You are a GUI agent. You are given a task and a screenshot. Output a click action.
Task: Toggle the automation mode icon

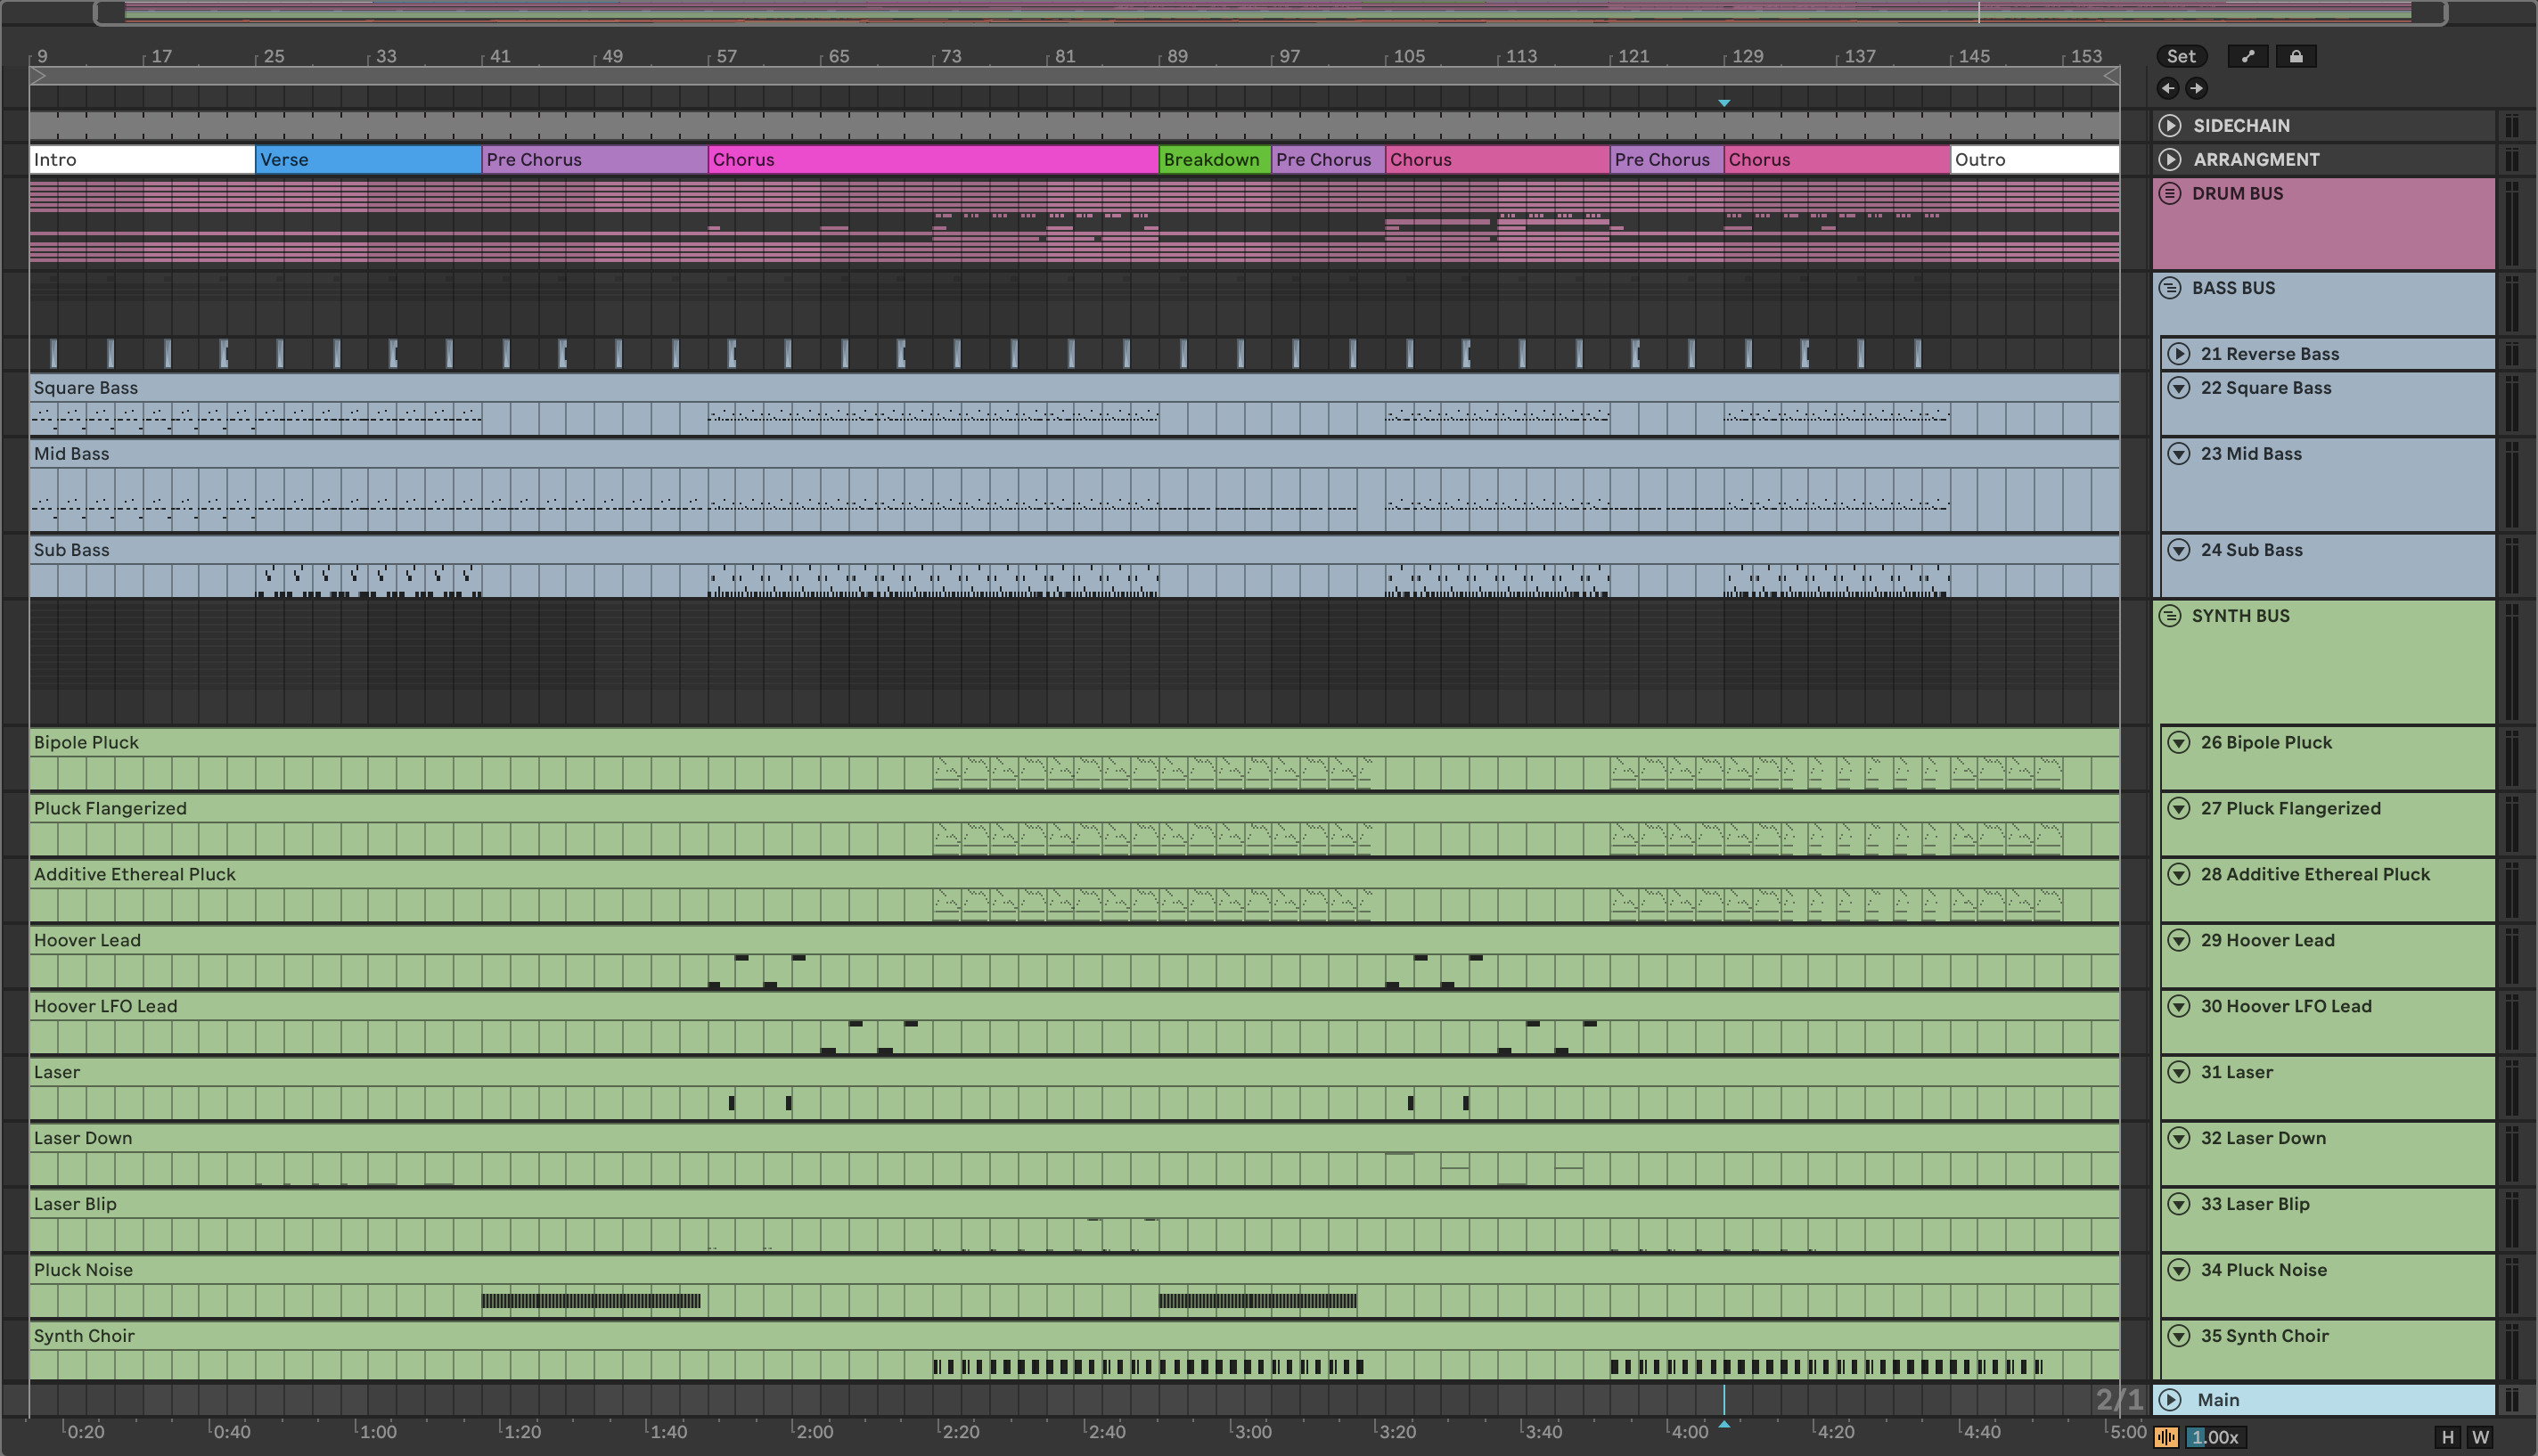coord(2248,56)
